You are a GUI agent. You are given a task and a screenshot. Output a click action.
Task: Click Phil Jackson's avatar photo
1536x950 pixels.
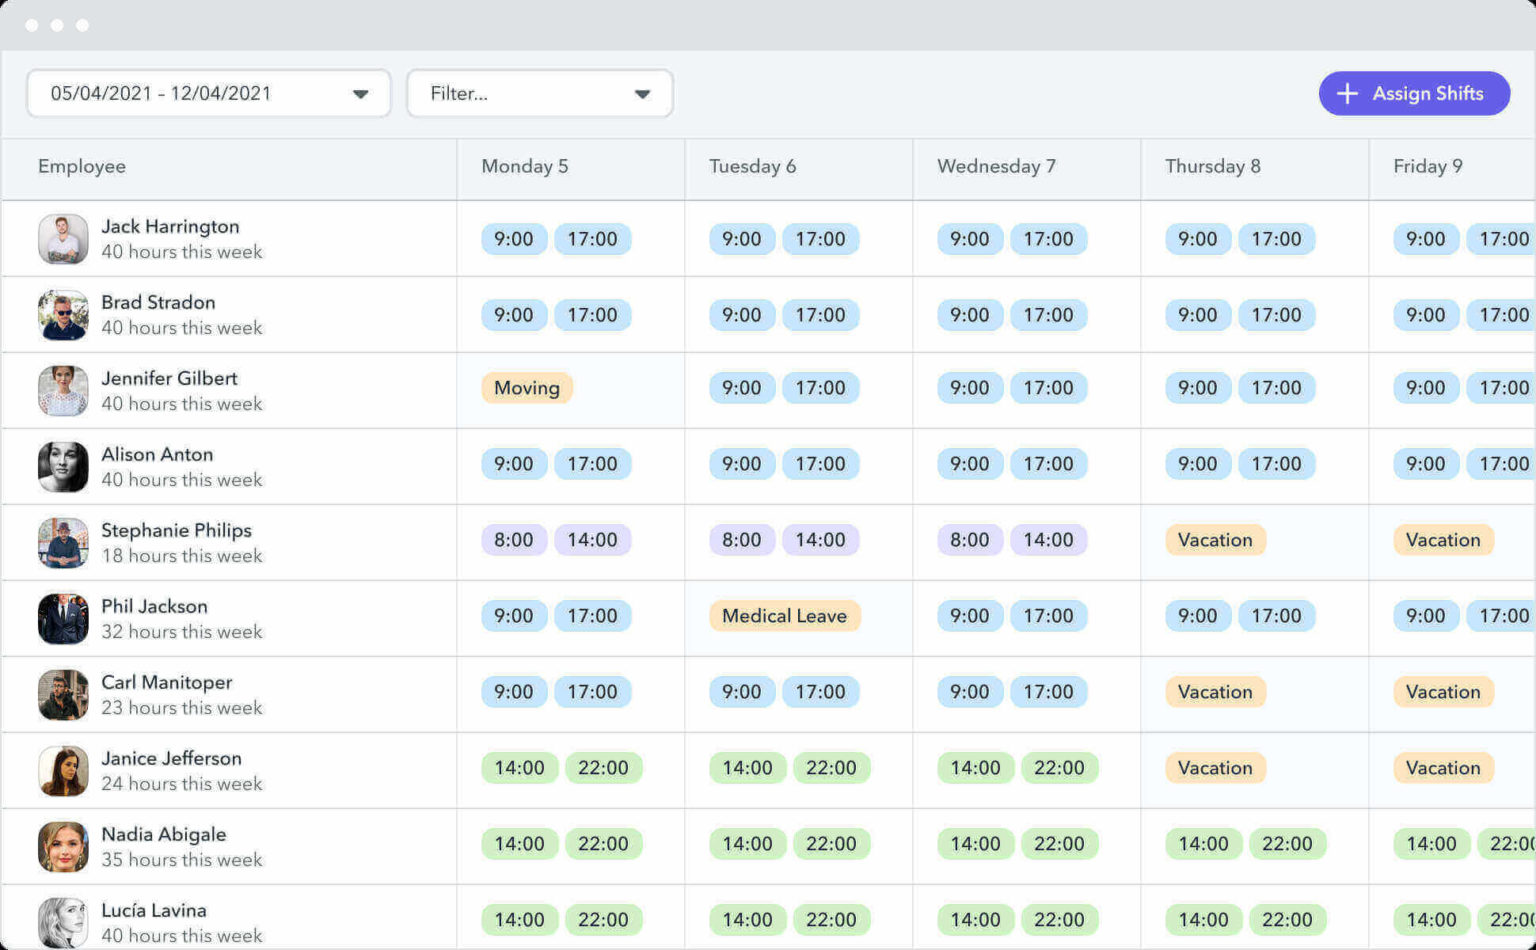[62, 618]
